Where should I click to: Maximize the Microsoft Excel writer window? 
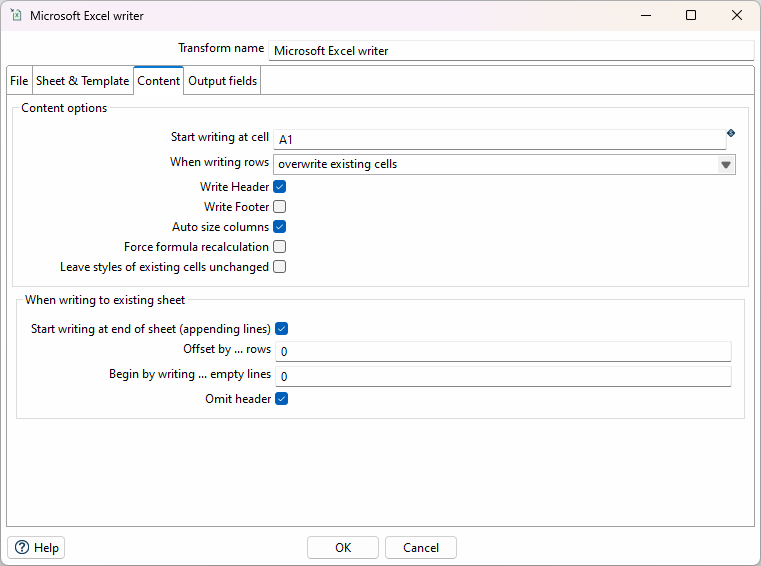(x=691, y=16)
